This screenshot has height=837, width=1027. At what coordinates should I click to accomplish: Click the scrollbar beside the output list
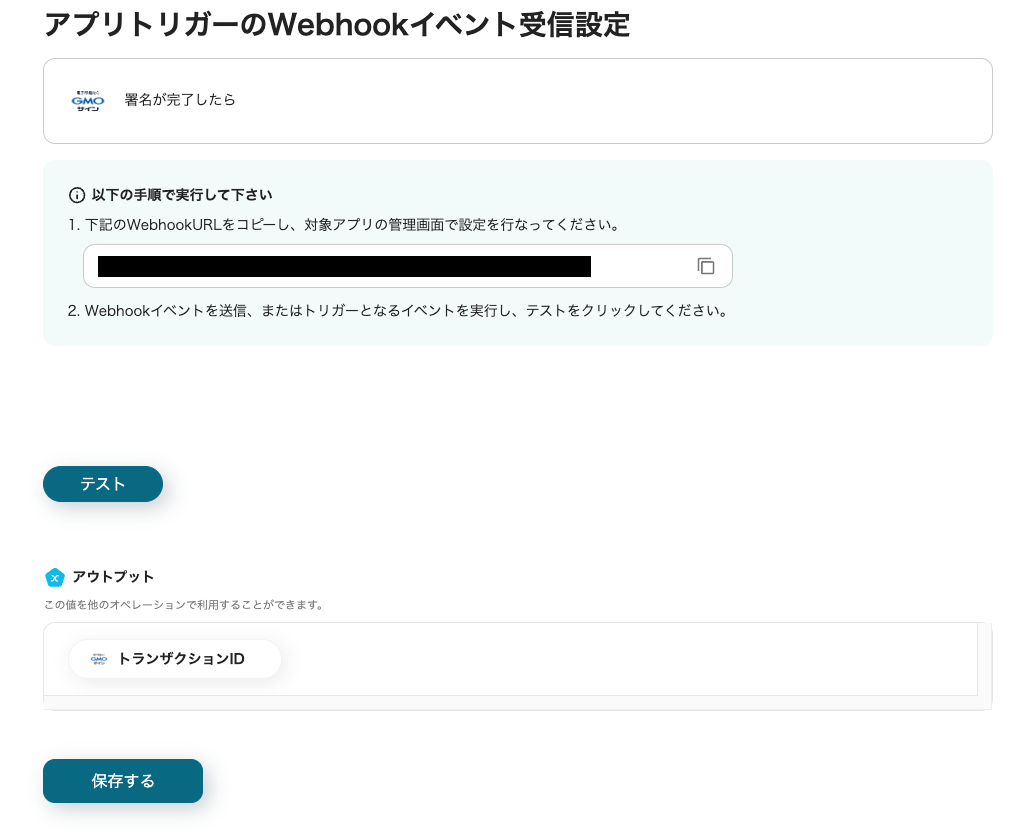[x=984, y=659]
